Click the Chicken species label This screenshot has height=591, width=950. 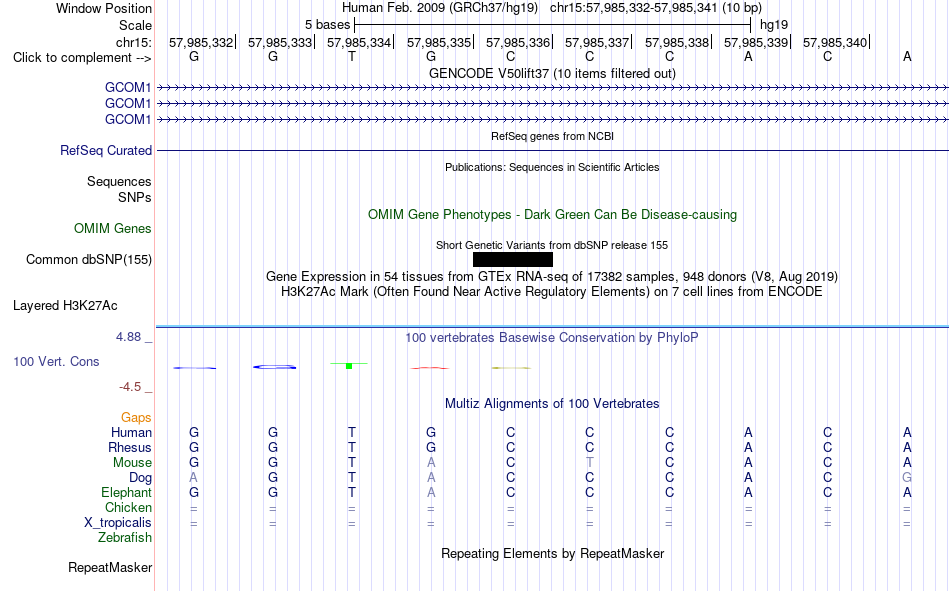point(128,507)
